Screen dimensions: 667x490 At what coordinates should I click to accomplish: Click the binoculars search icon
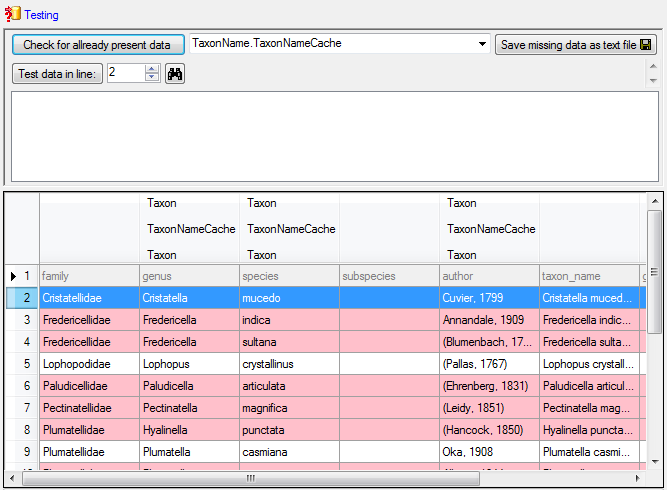175,73
